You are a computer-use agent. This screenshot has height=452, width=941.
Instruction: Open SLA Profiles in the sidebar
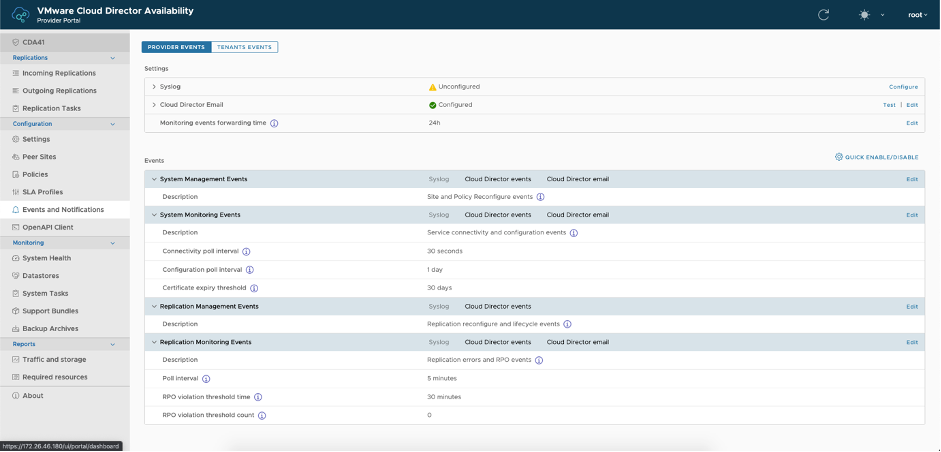pyautogui.click(x=42, y=192)
